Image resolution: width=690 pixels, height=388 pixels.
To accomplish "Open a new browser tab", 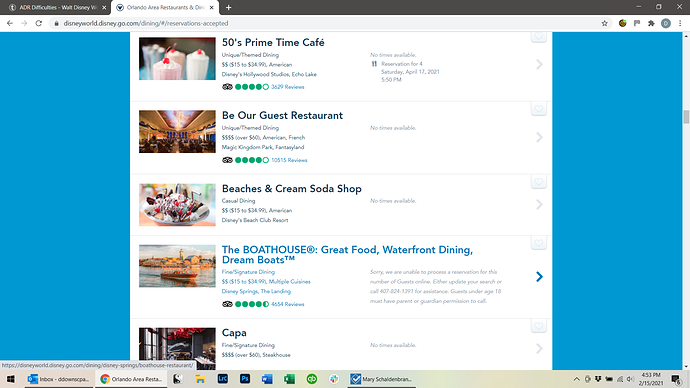I will (x=228, y=7).
